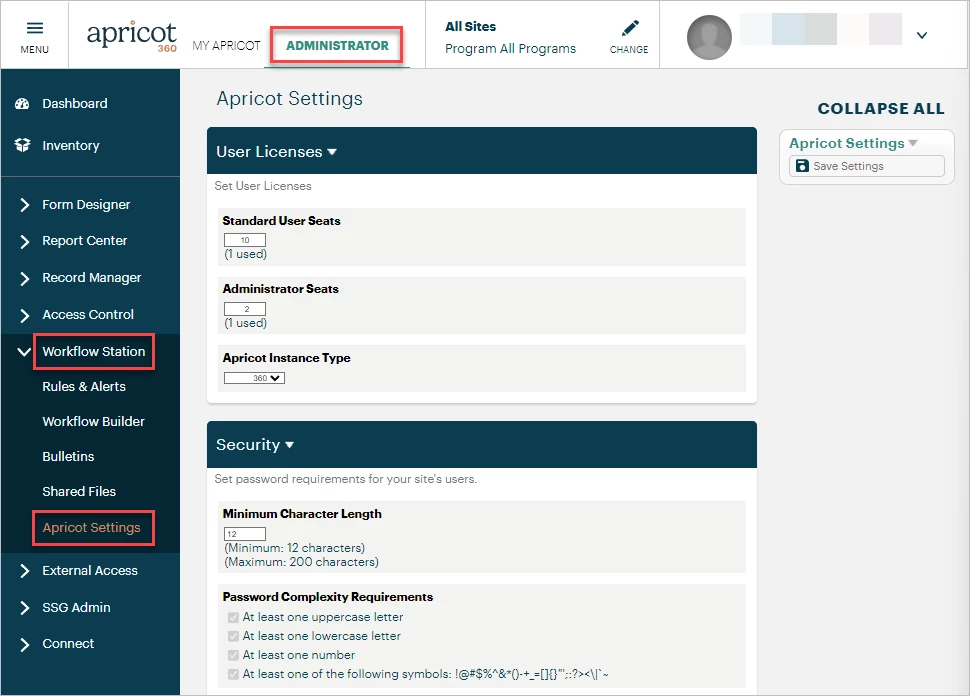This screenshot has height=696, width=970.
Task: Expand the Form Designer chevron
Action: [24, 205]
